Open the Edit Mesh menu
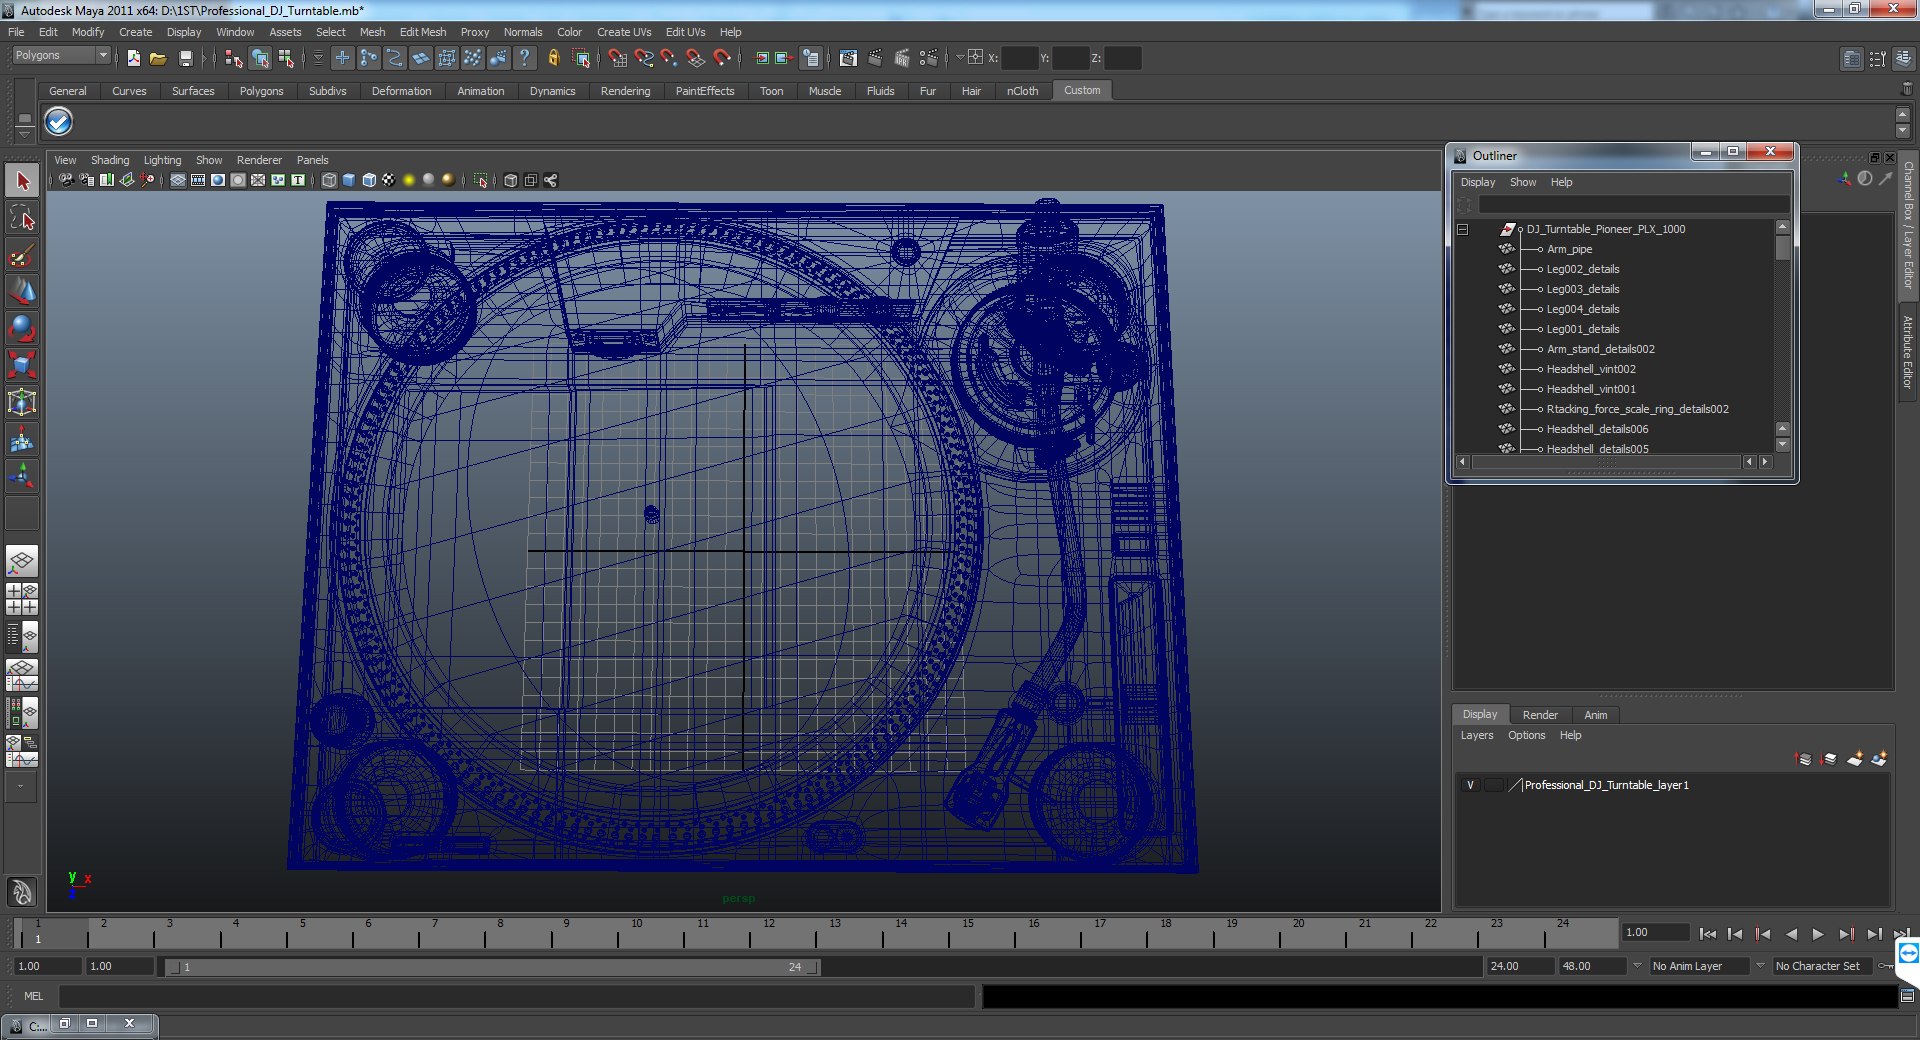The height and width of the screenshot is (1040, 1920). coord(423,32)
